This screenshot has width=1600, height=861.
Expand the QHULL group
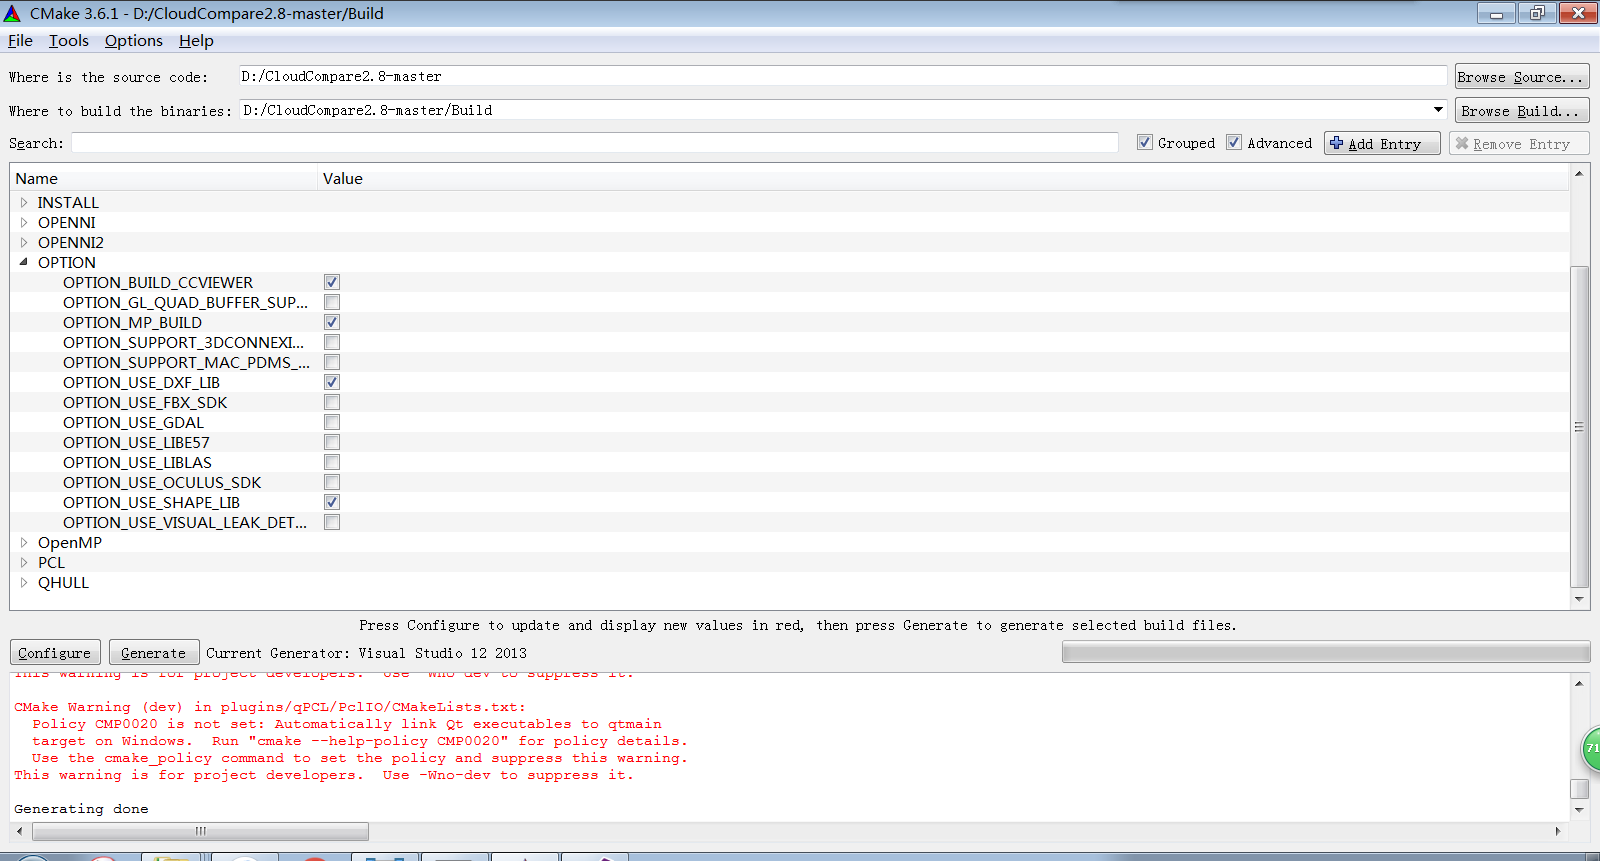click(24, 582)
